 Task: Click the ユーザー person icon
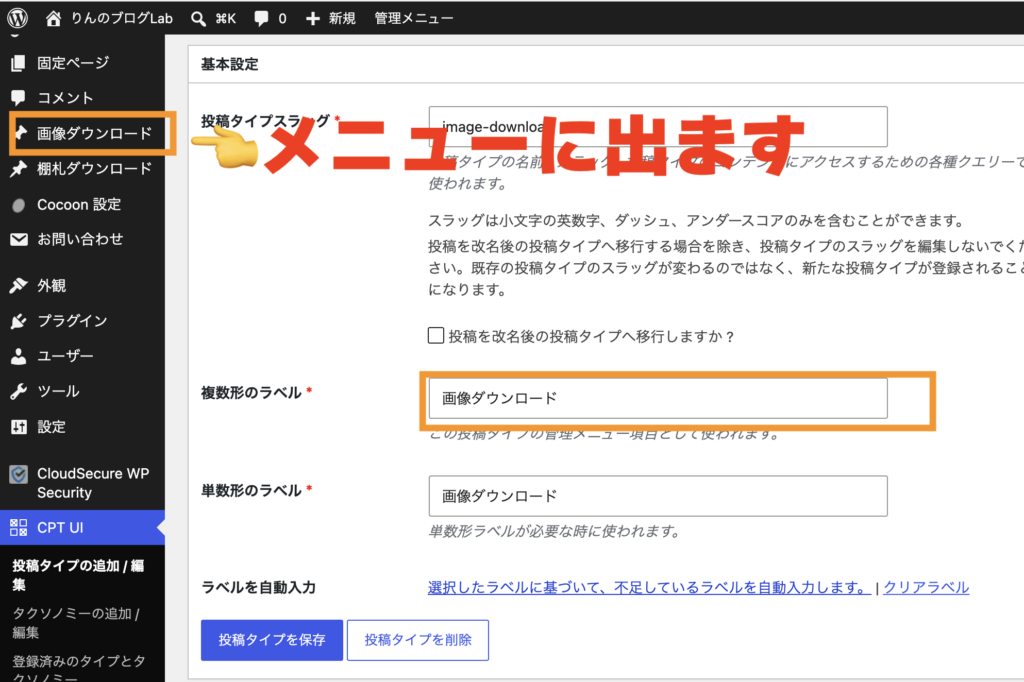(x=18, y=356)
